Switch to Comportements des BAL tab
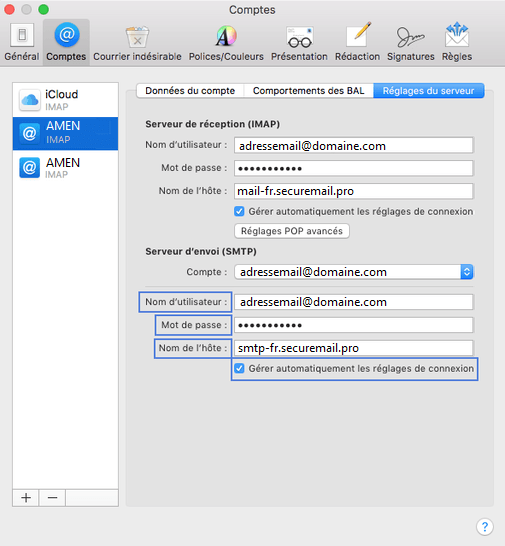Viewport: 505px width, 546px height. pos(309,91)
